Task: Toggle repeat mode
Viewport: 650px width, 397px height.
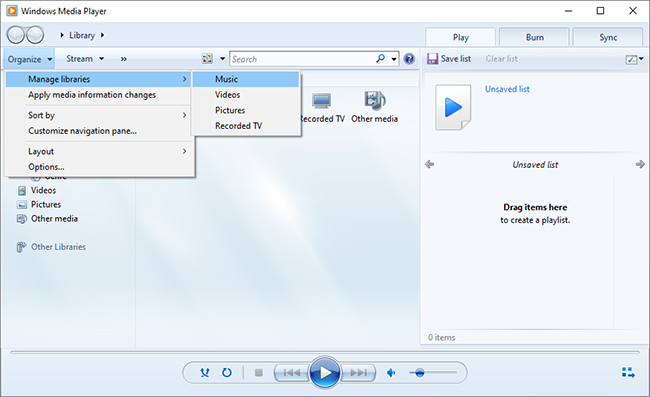Action: pos(227,373)
